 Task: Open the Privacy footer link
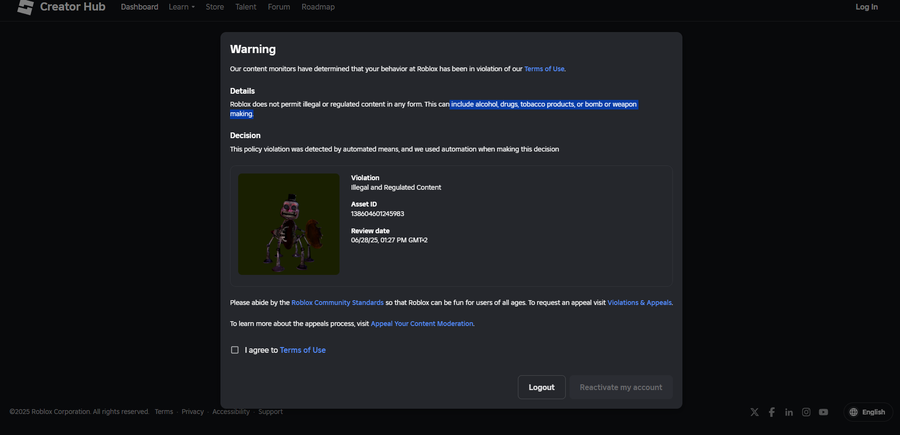coord(193,411)
